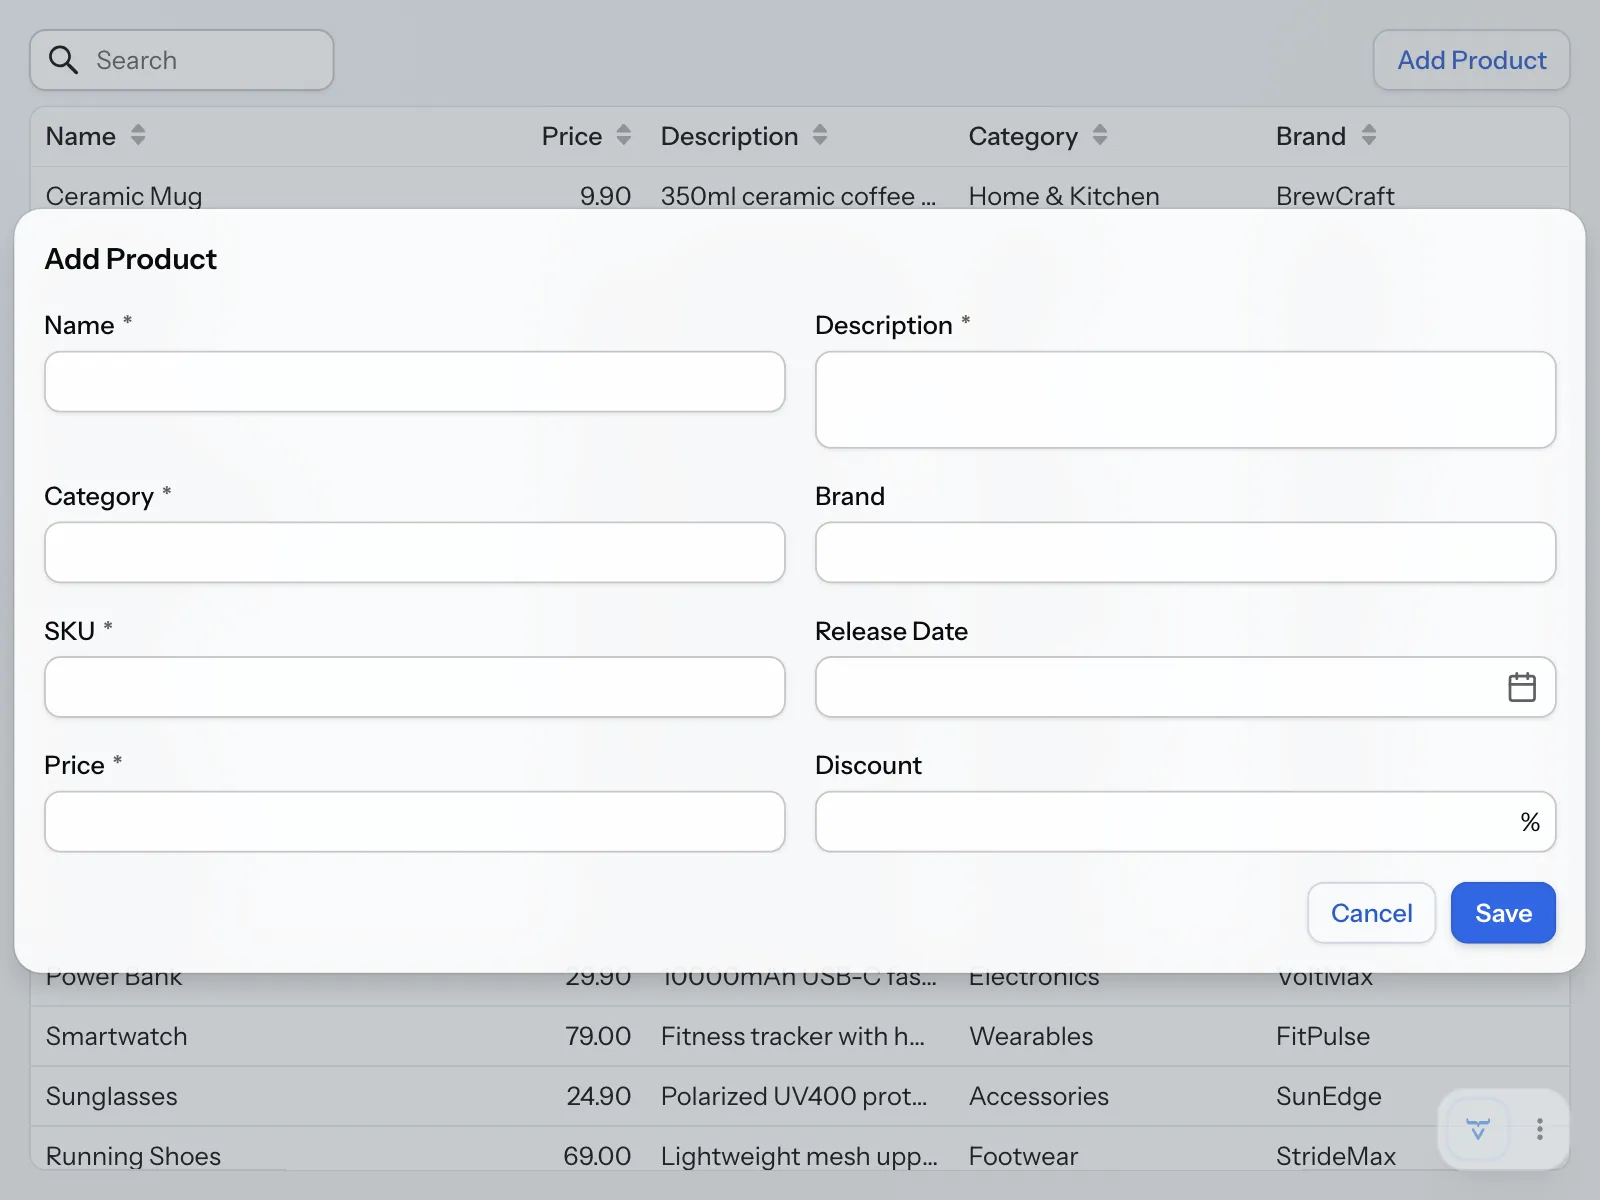
Task: Select the Sunglasses row name
Action: [x=112, y=1096]
